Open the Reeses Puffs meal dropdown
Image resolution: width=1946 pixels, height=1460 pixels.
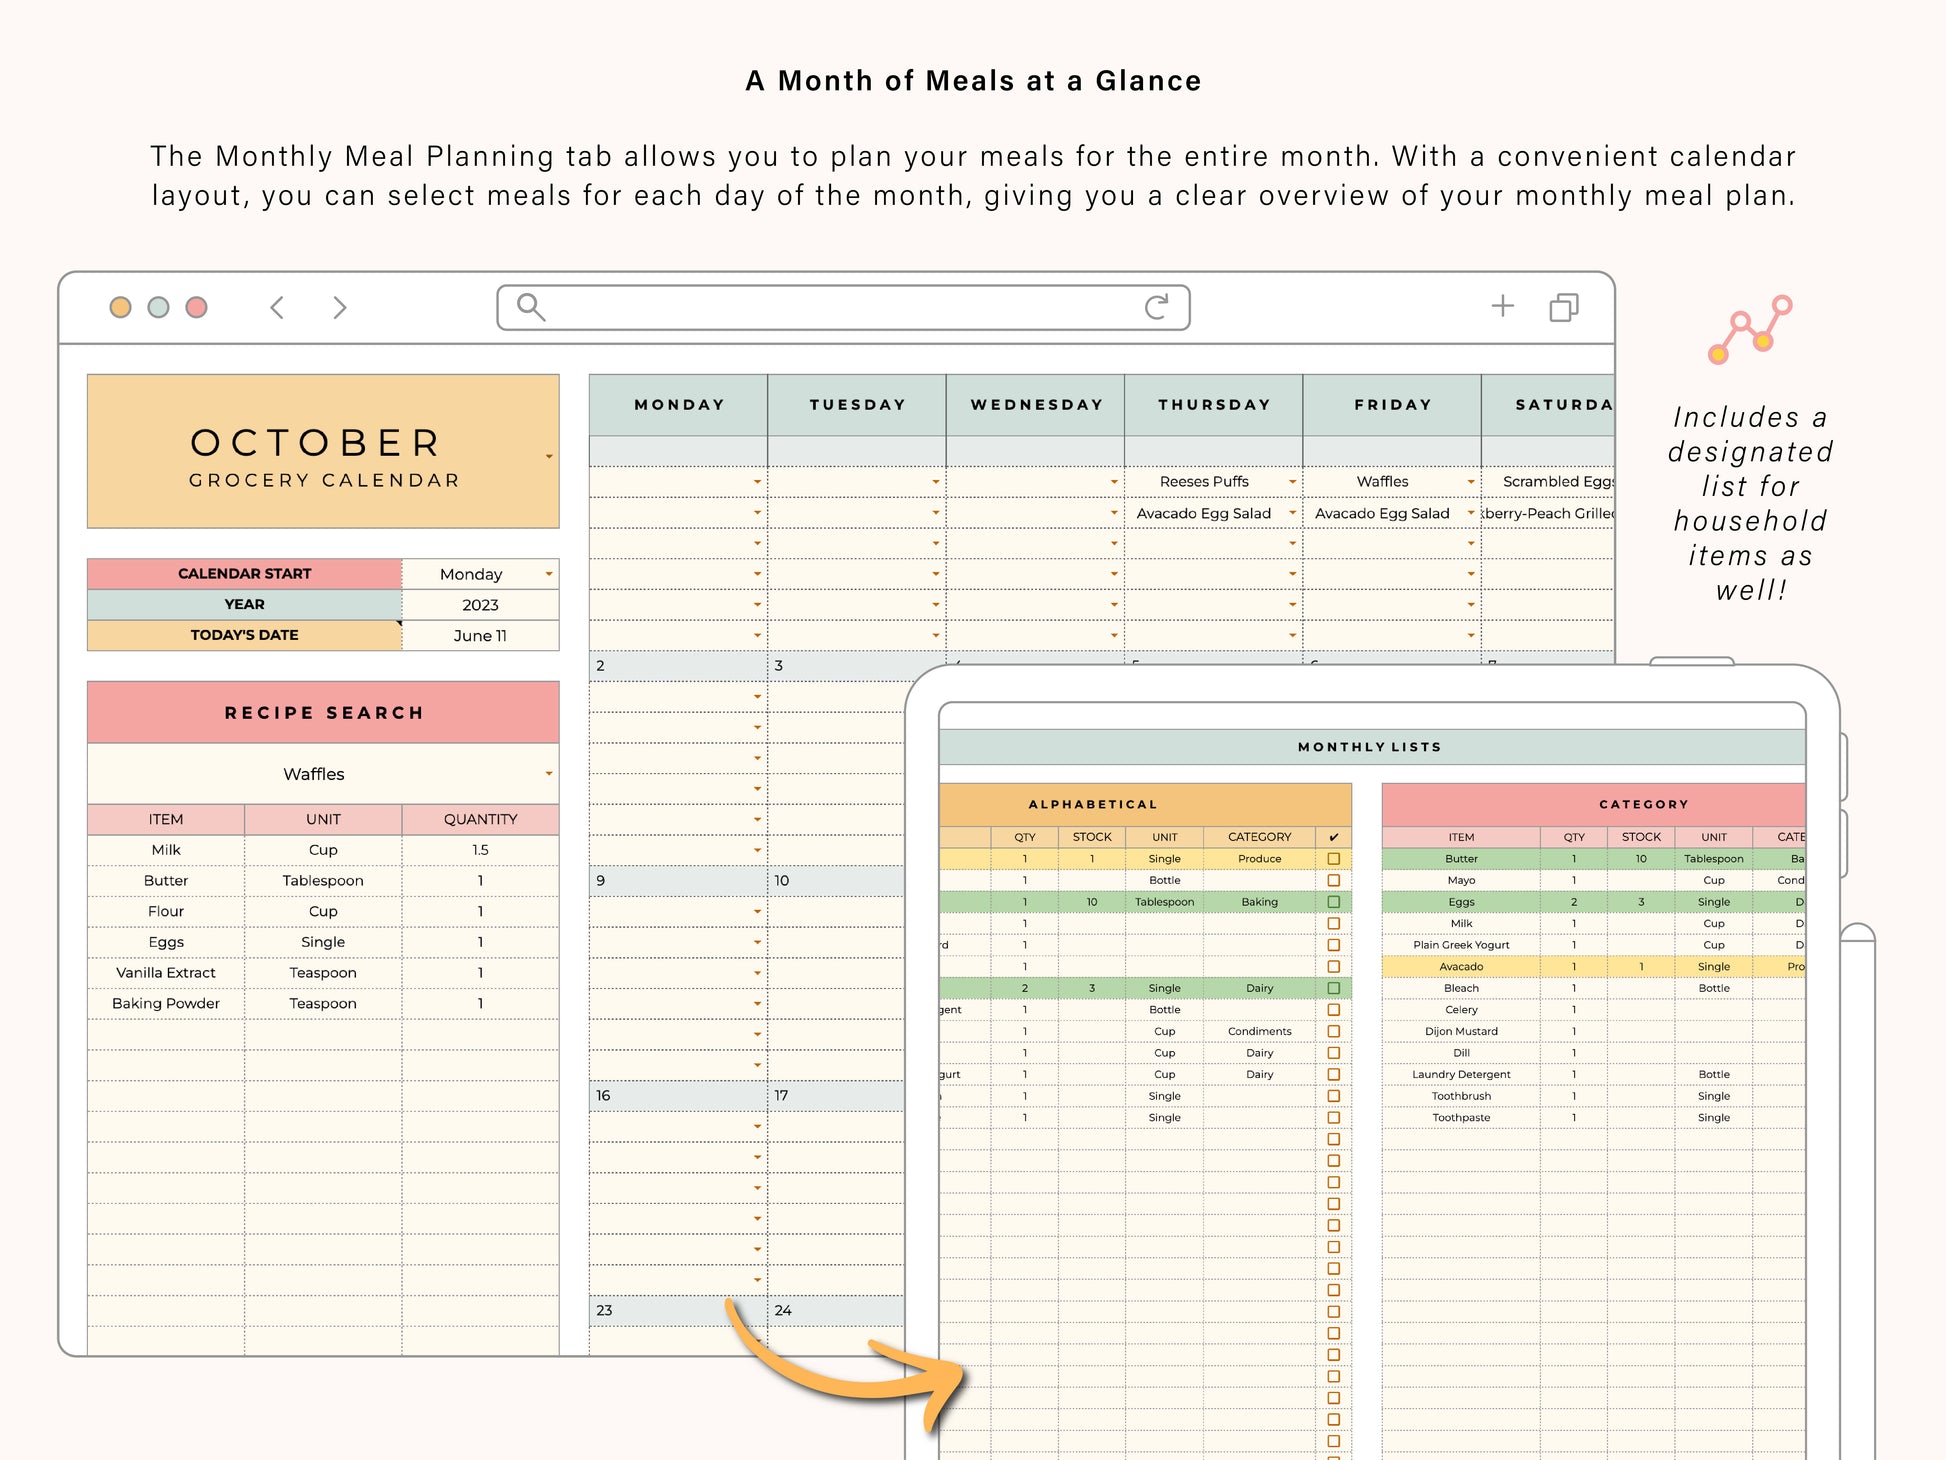(1292, 482)
